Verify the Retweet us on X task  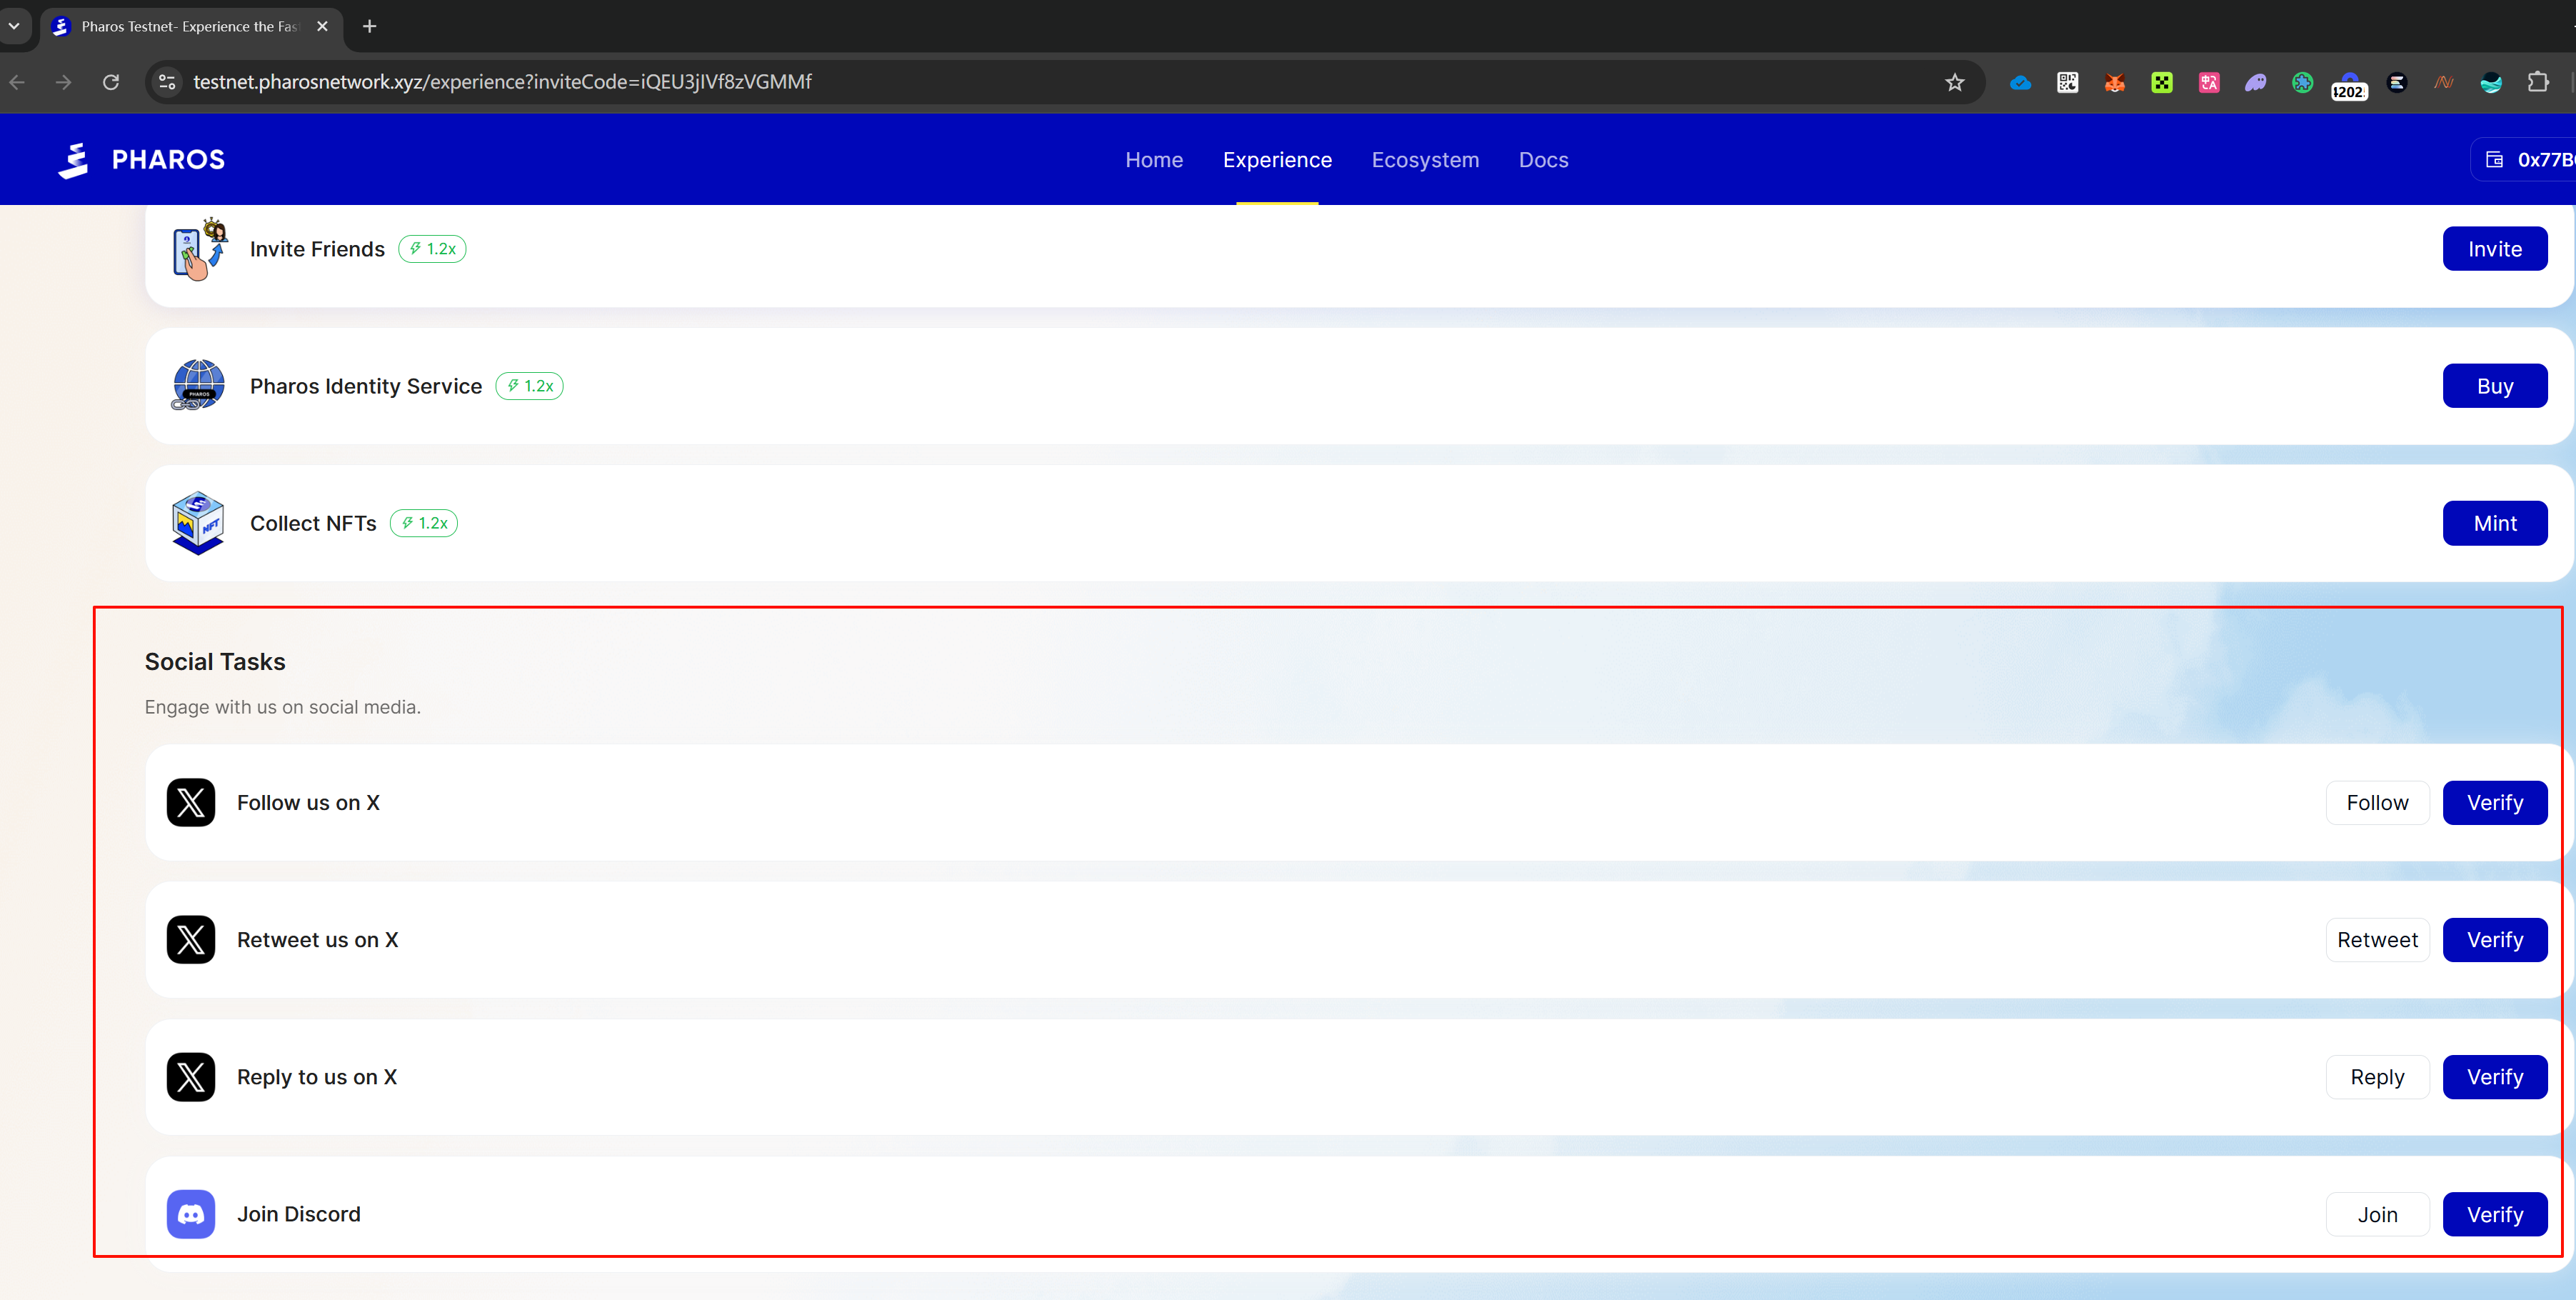(2494, 939)
